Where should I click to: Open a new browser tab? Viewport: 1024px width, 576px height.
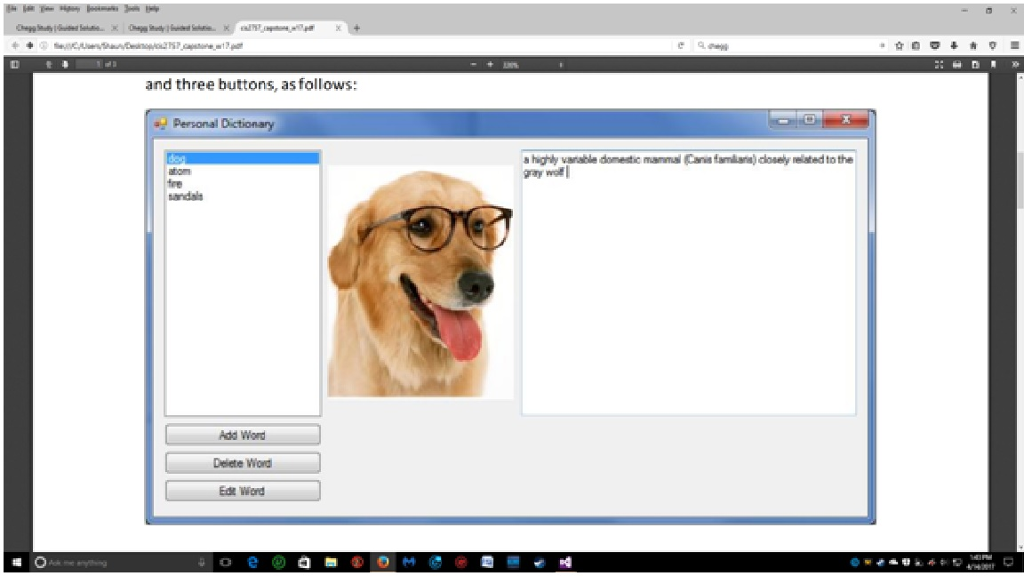[357, 28]
